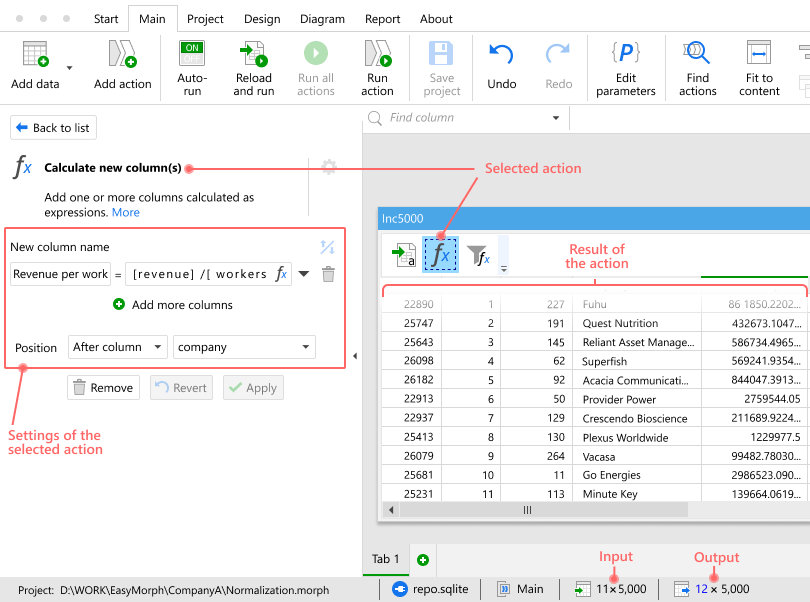Click the reorder columns icon

point(328,247)
